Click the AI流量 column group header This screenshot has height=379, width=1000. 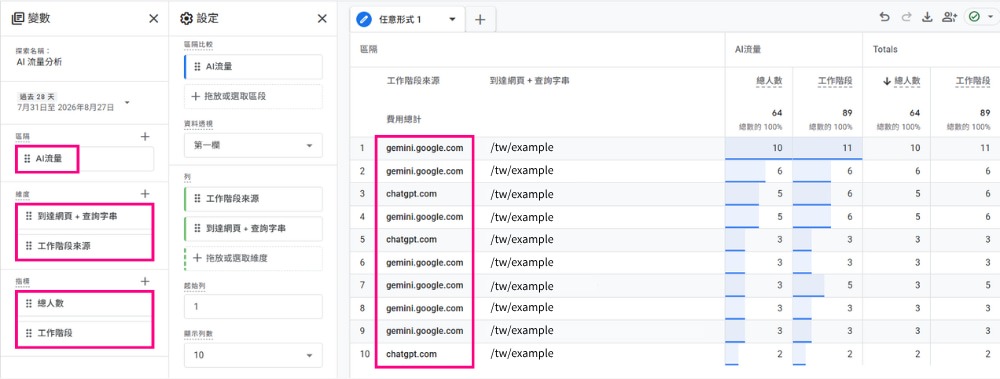pos(748,49)
